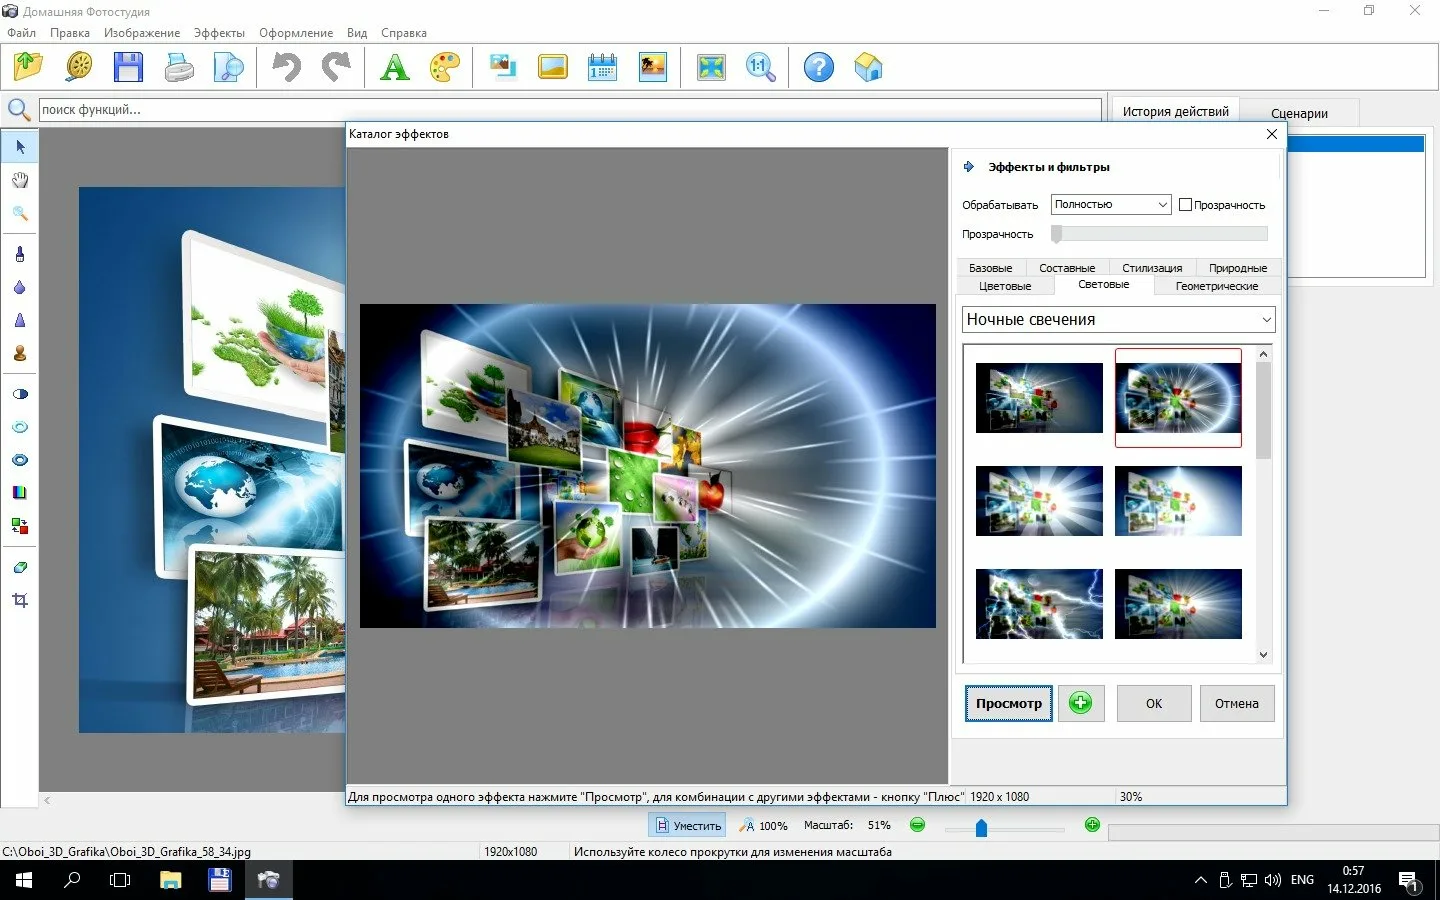This screenshot has height=900, width=1440.
Task: Toggle the Уместить fit-to-window button
Action: pyautogui.click(x=688, y=825)
